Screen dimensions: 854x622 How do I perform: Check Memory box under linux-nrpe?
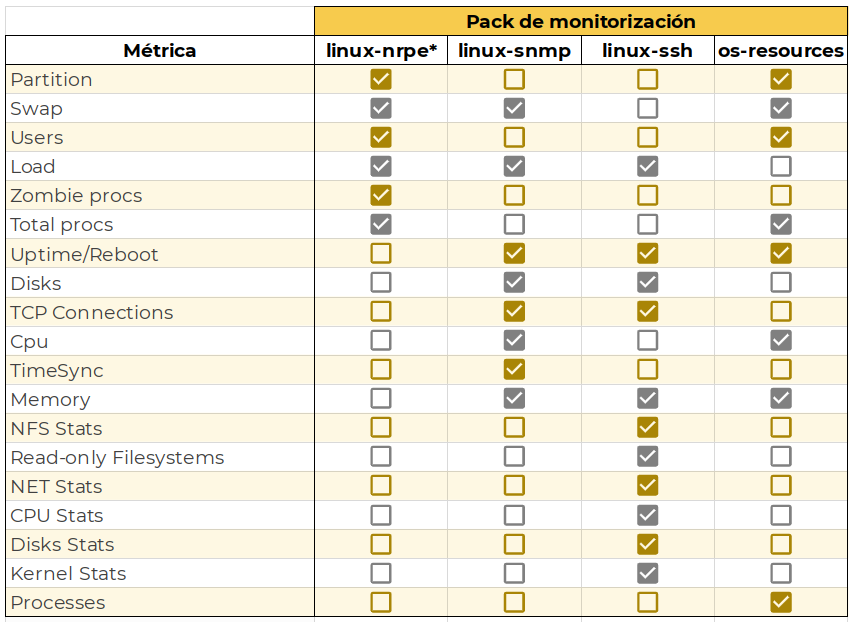(x=381, y=398)
